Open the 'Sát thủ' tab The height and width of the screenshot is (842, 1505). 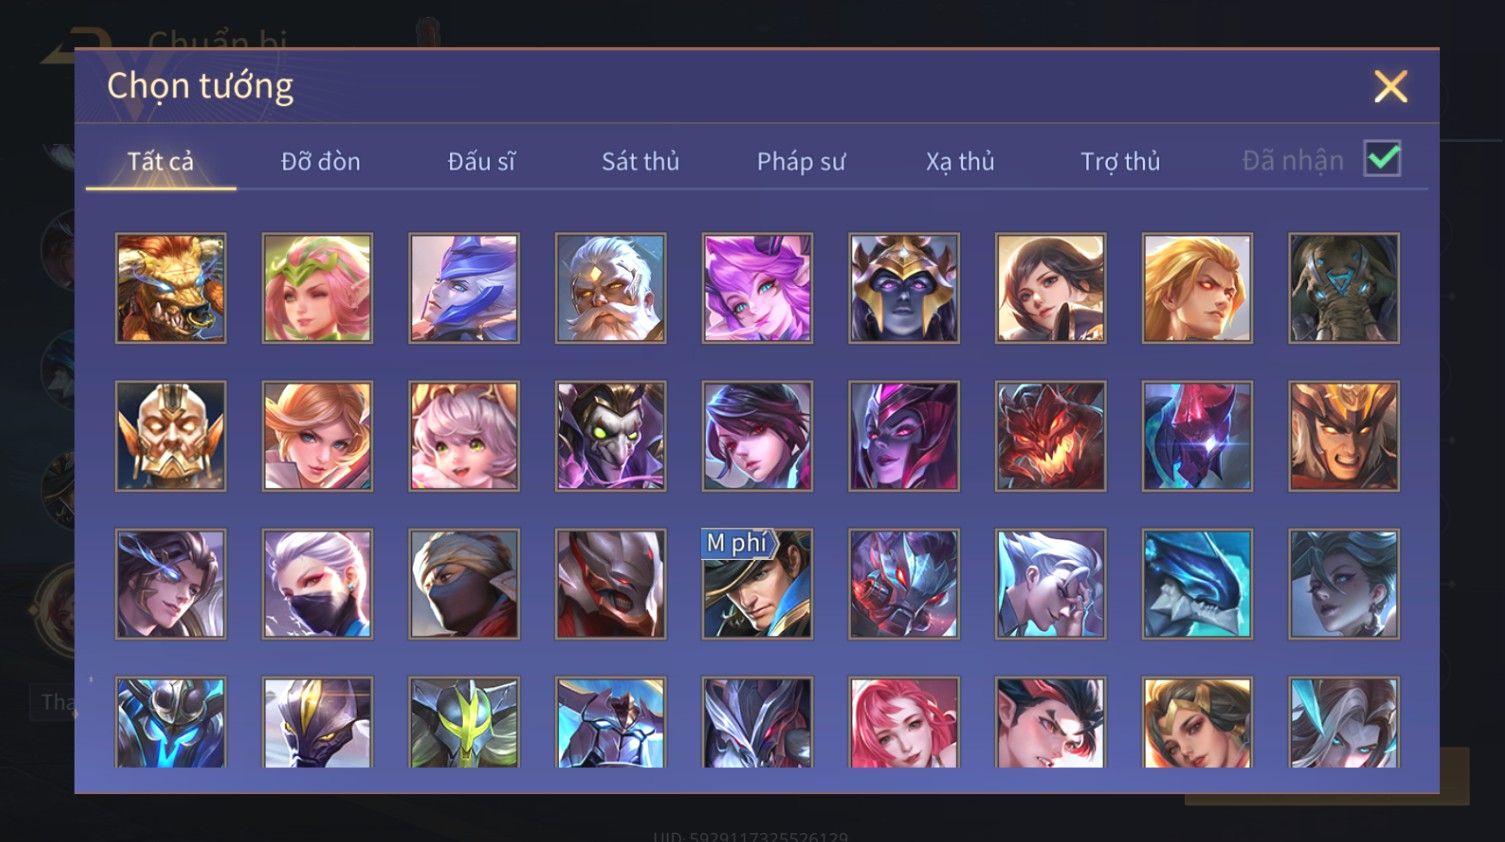(640, 161)
